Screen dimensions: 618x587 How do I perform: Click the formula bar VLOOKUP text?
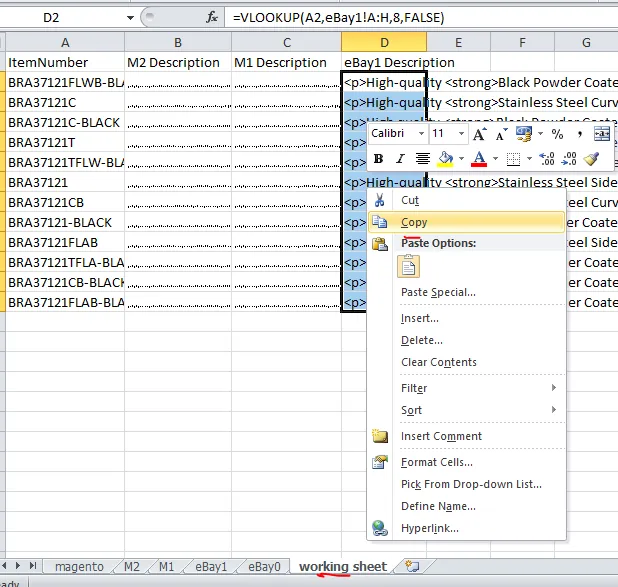tap(339, 18)
